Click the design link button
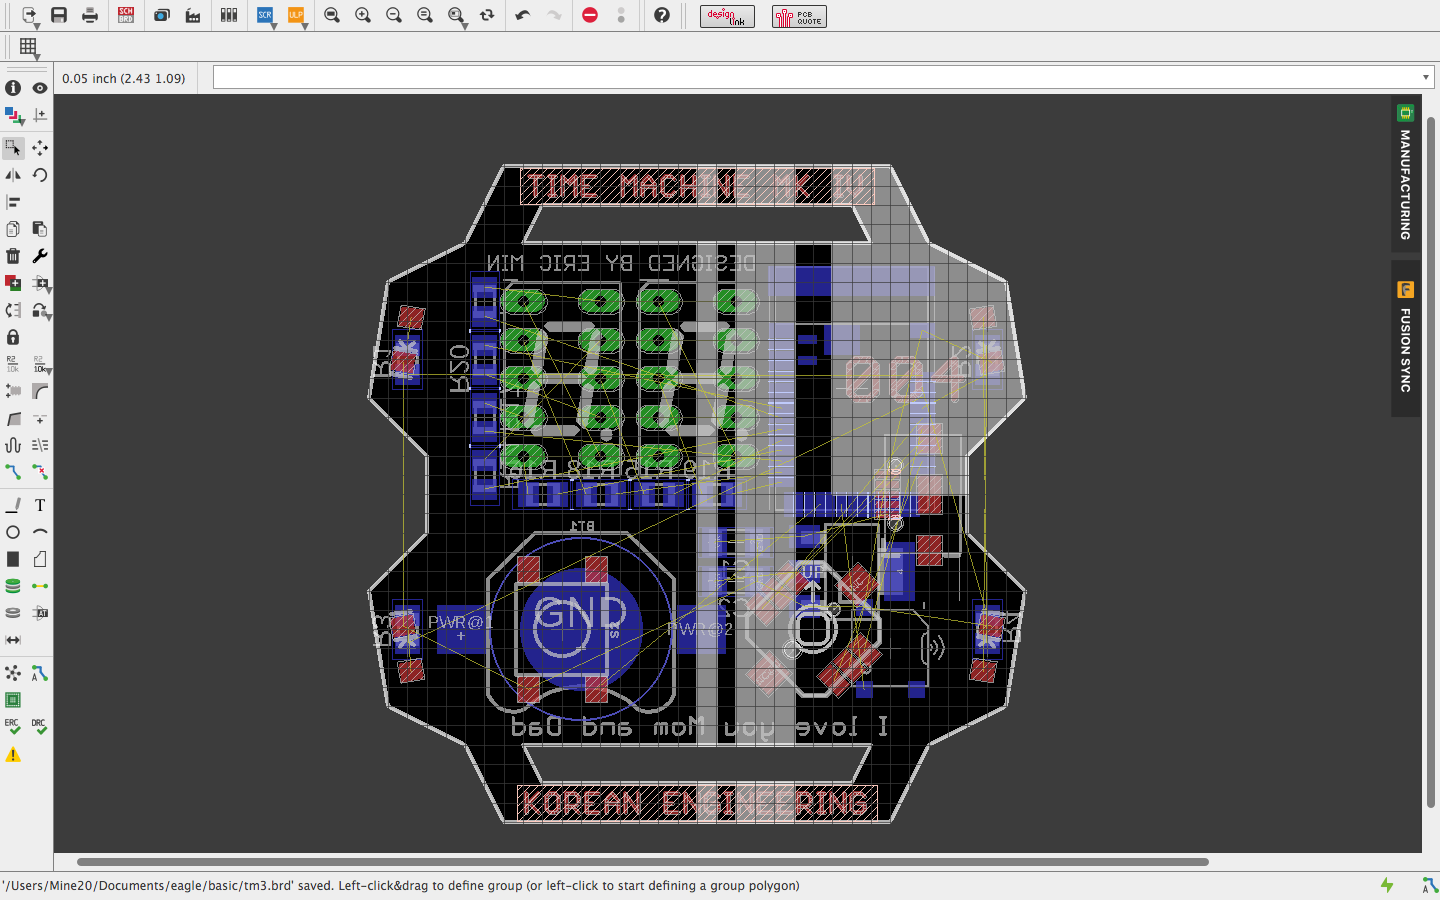Image resolution: width=1440 pixels, height=900 pixels. click(x=727, y=16)
